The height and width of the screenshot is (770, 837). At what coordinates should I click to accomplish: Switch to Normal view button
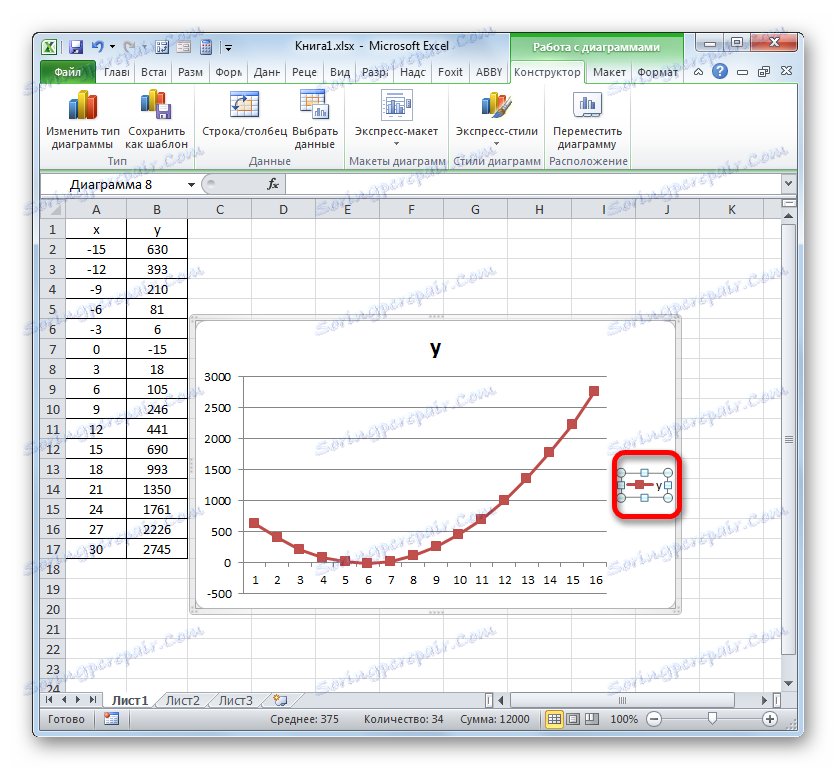[x=554, y=719]
